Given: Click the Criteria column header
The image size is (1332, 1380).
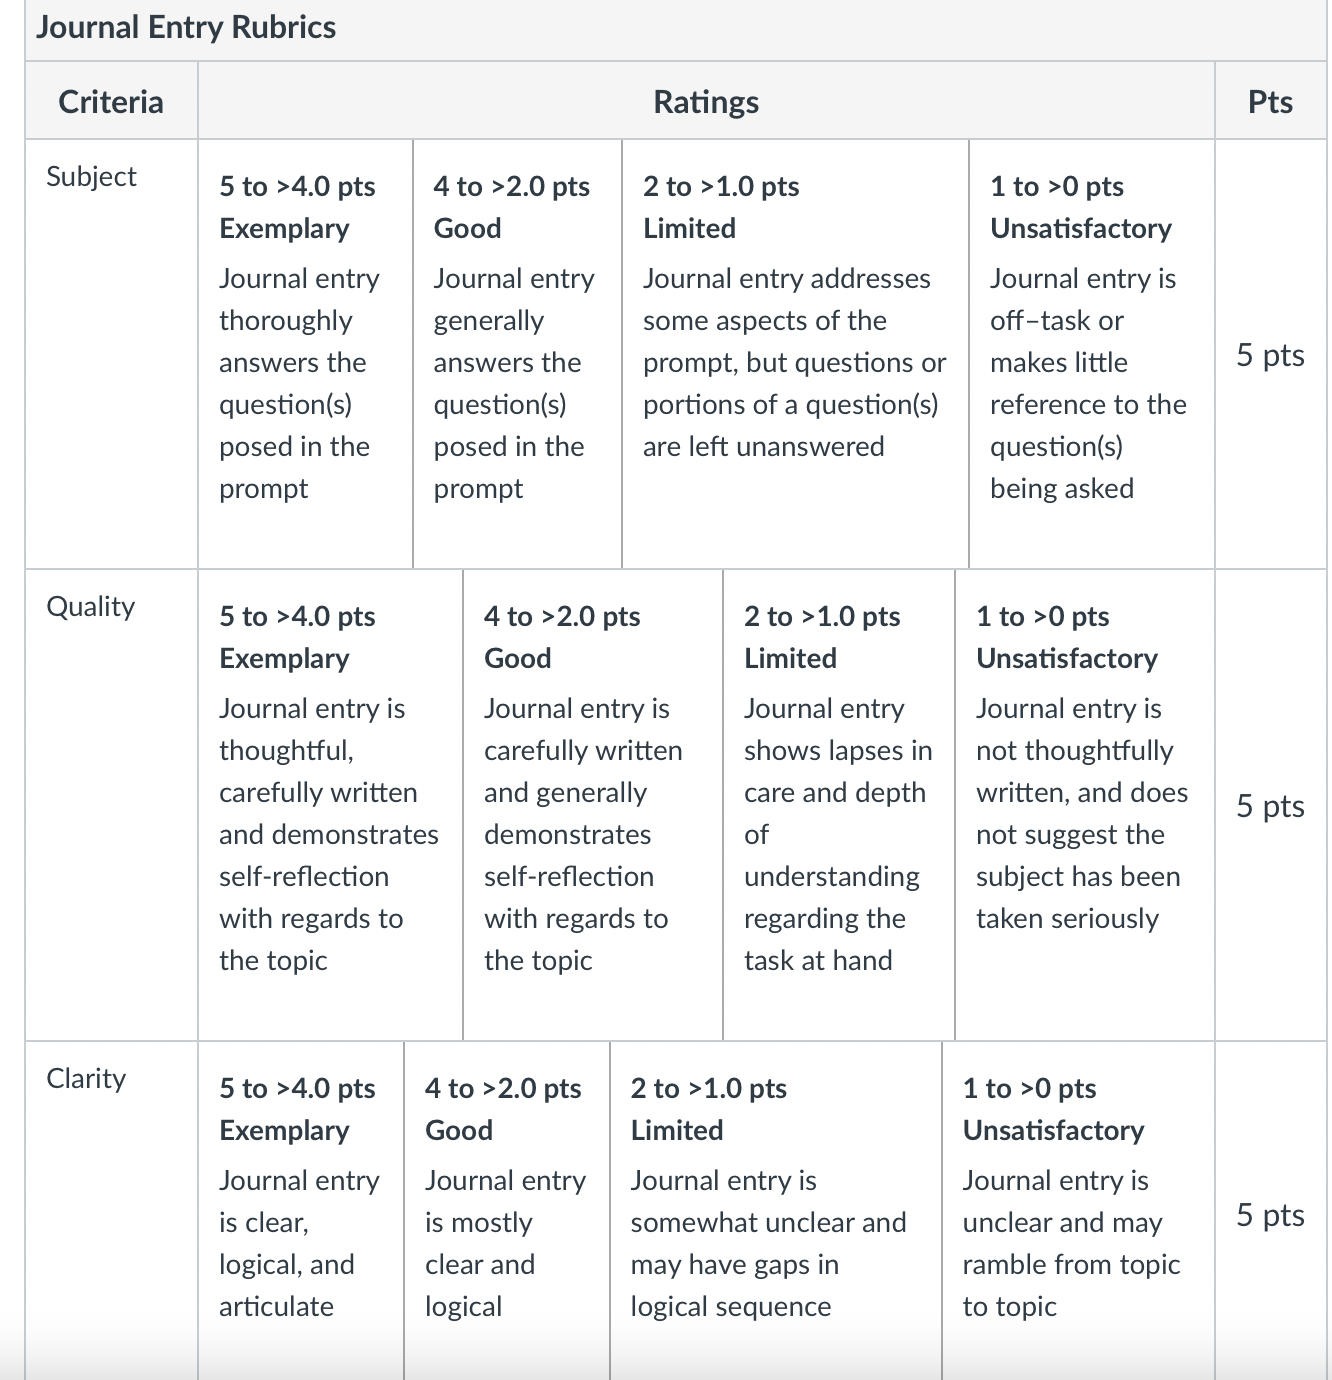Looking at the screenshot, I should [111, 101].
